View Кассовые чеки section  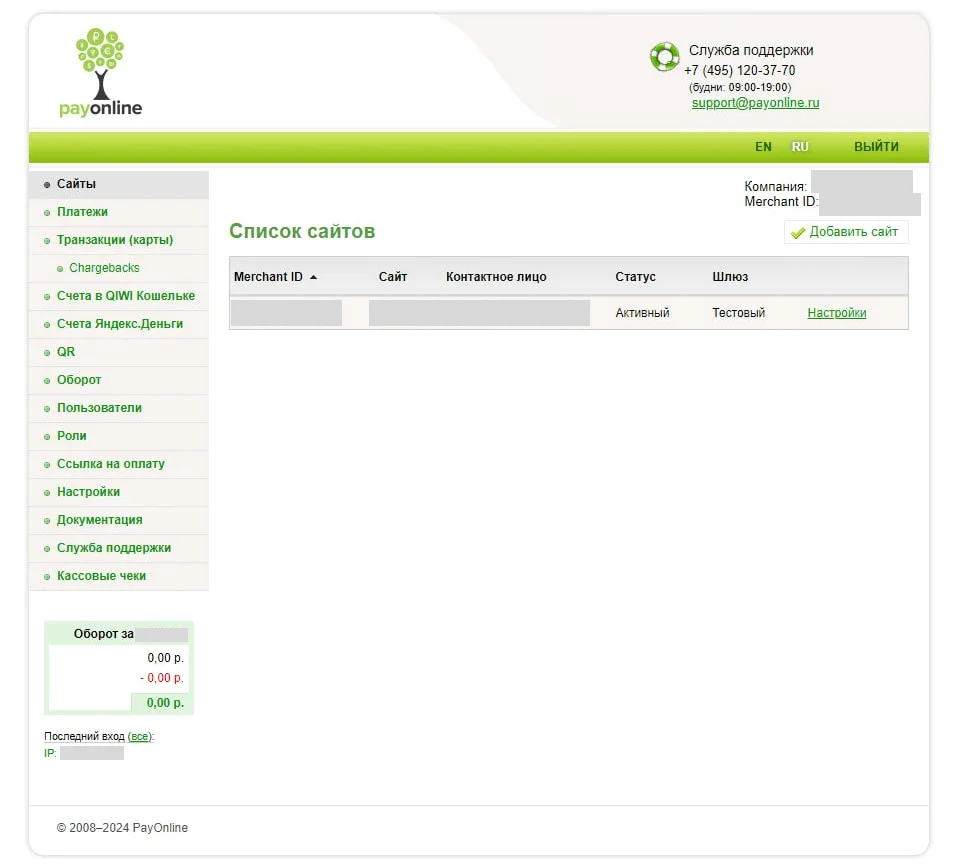tap(101, 576)
